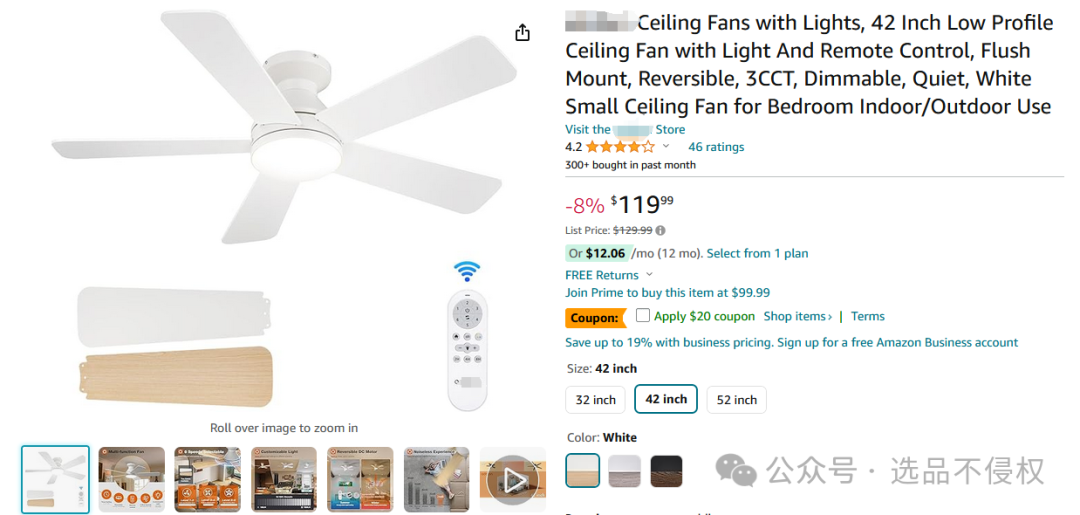Play the product video thumbnail
This screenshot has width=1080, height=515.
coord(513,480)
